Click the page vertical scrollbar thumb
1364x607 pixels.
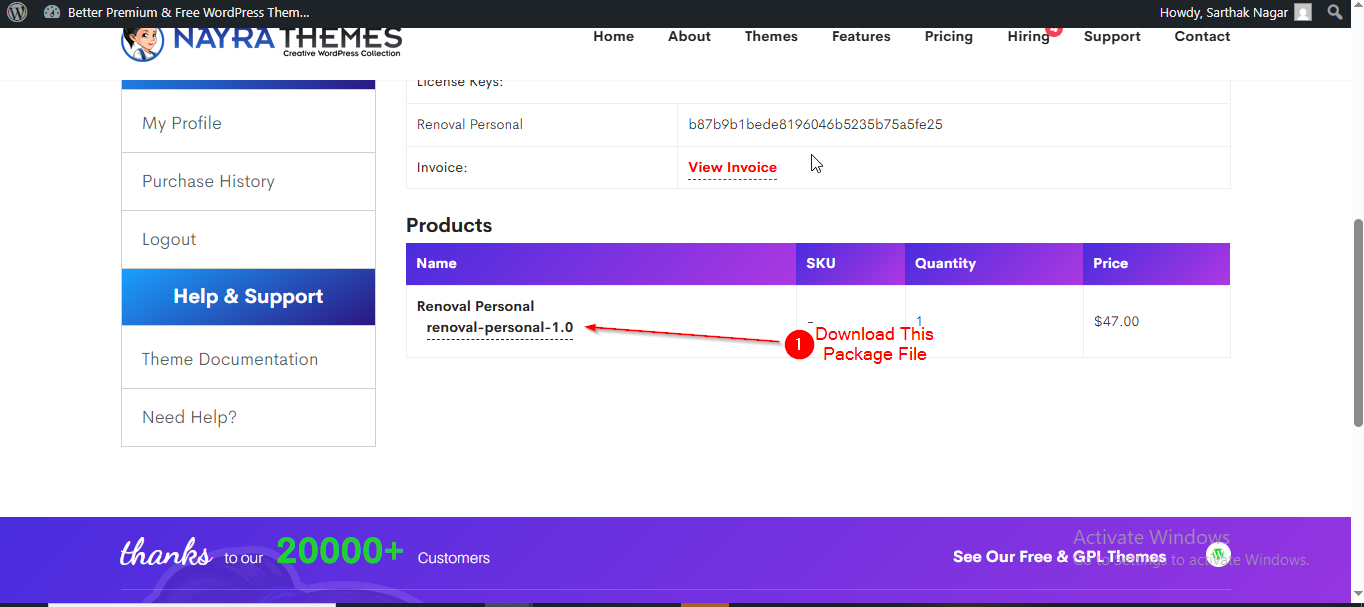coord(1357,320)
